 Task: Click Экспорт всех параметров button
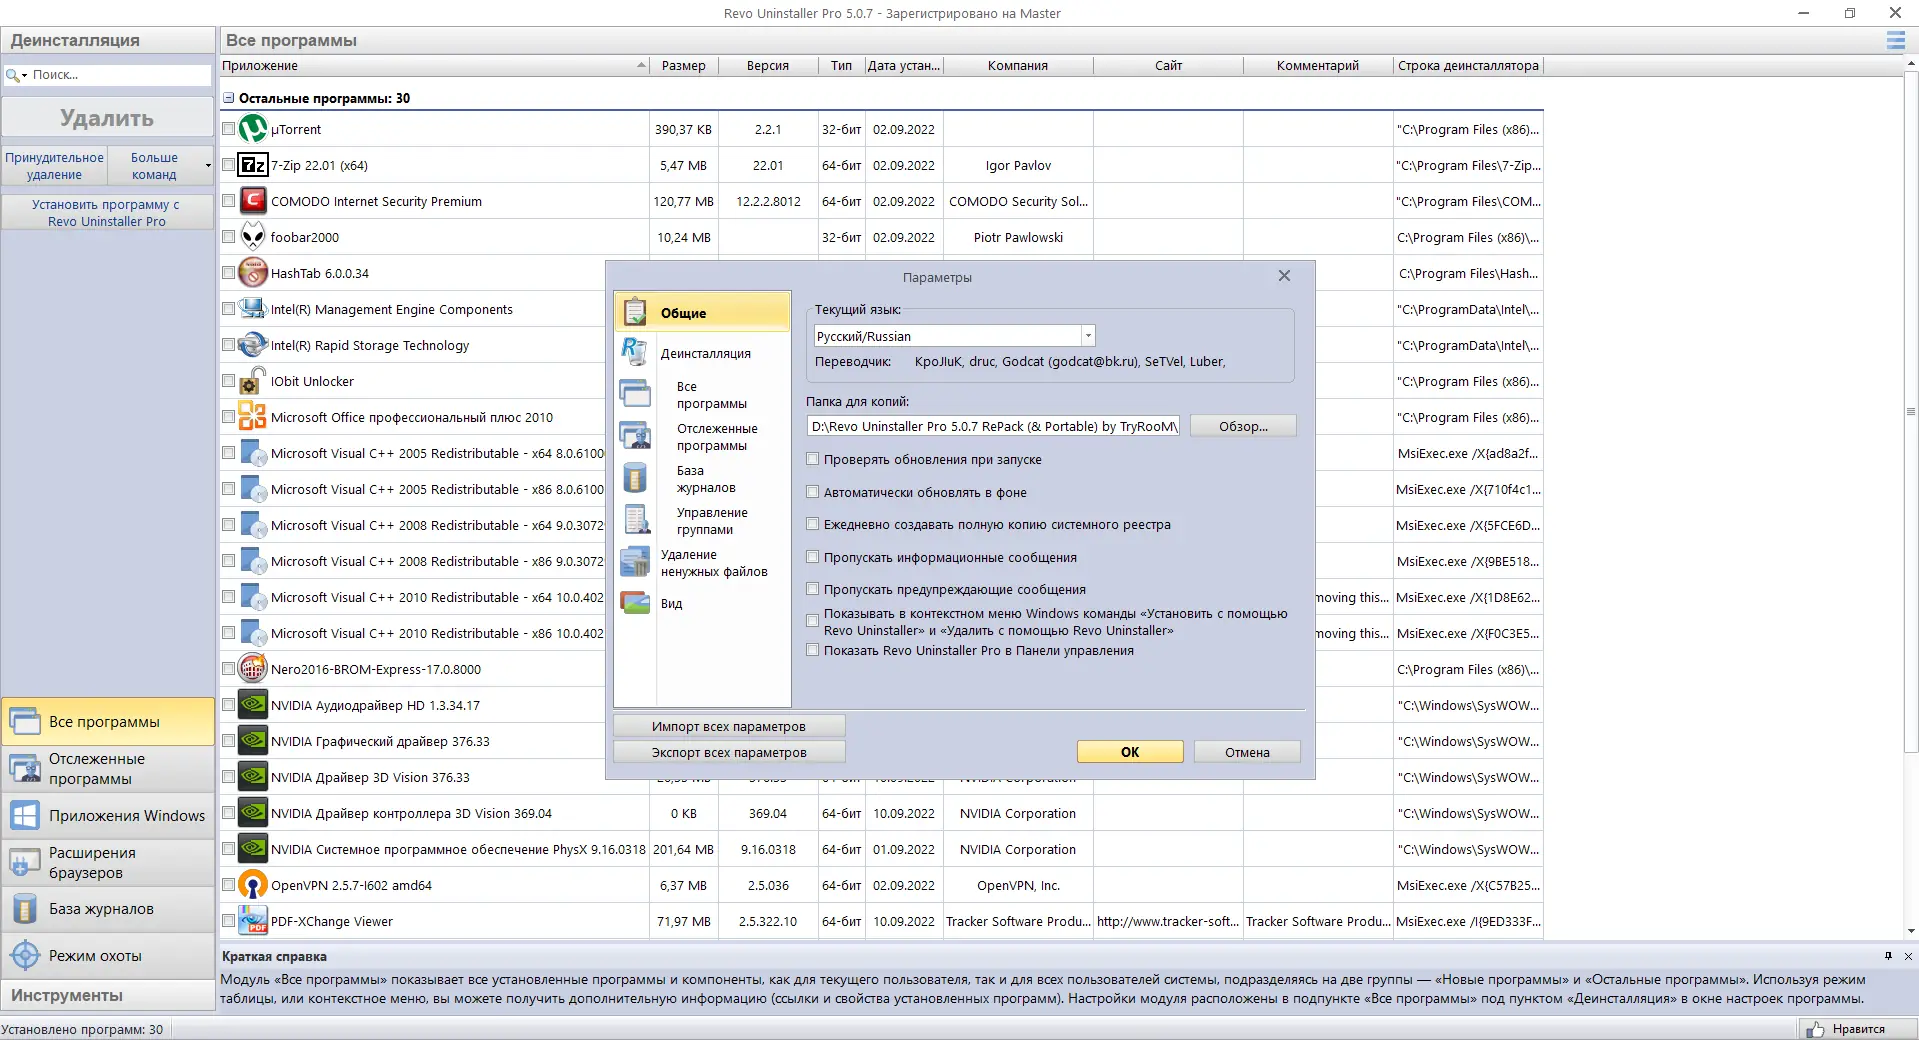(x=729, y=752)
